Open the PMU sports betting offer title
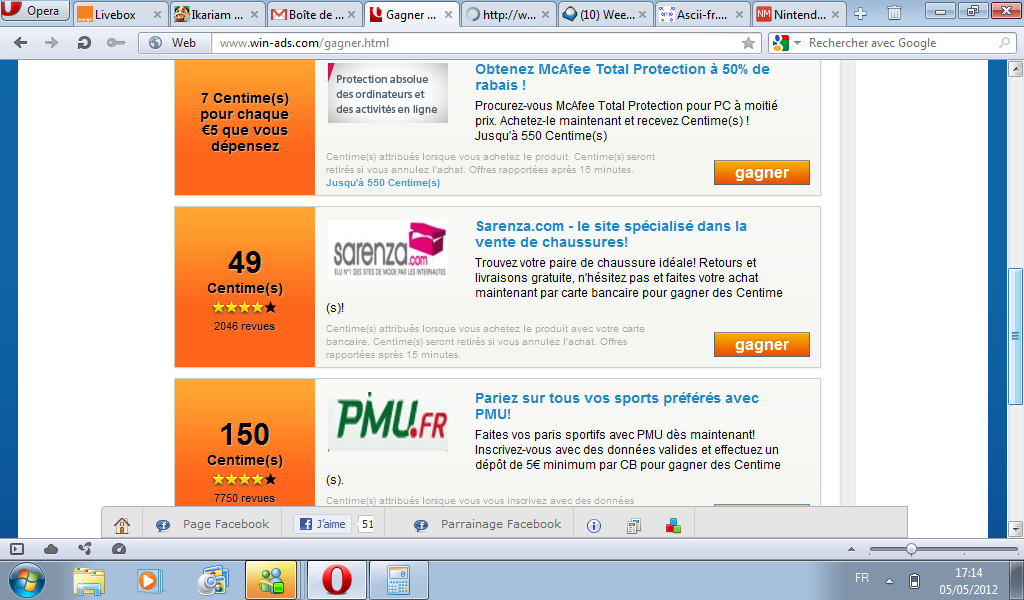The image size is (1024, 600). 616,405
